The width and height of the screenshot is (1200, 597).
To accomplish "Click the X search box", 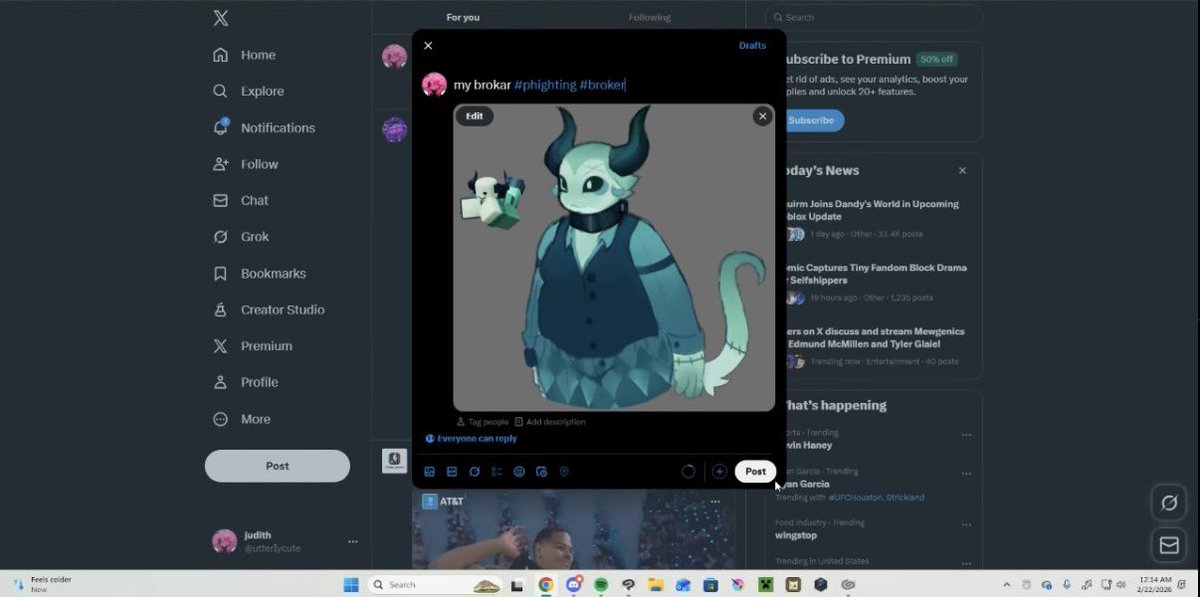I will [874, 17].
